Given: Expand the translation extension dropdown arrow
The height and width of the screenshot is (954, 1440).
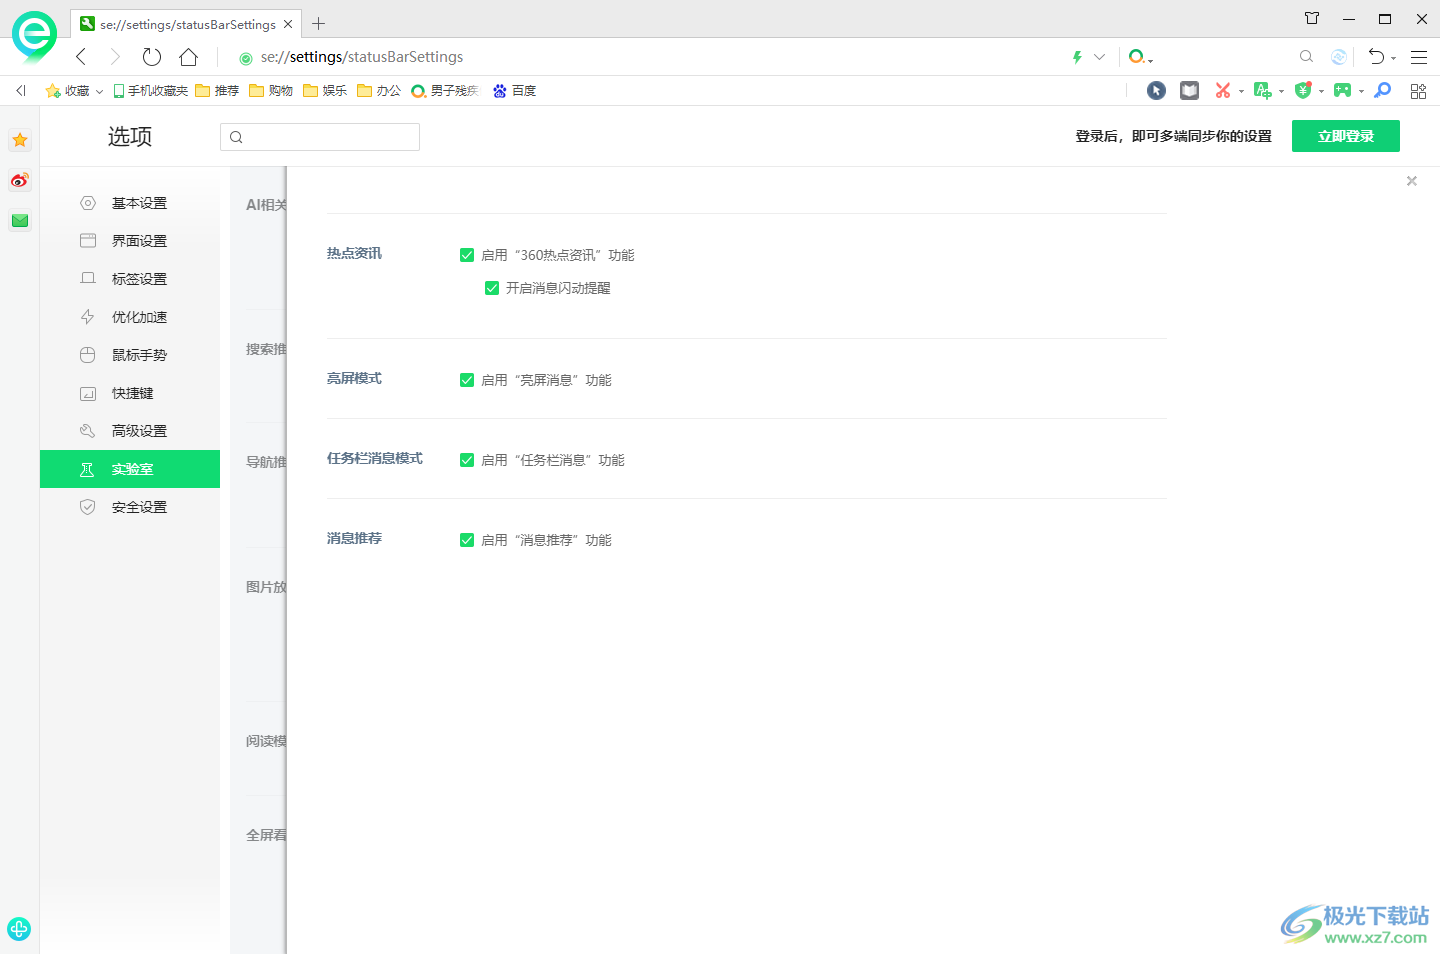Looking at the screenshot, I should 1281,92.
